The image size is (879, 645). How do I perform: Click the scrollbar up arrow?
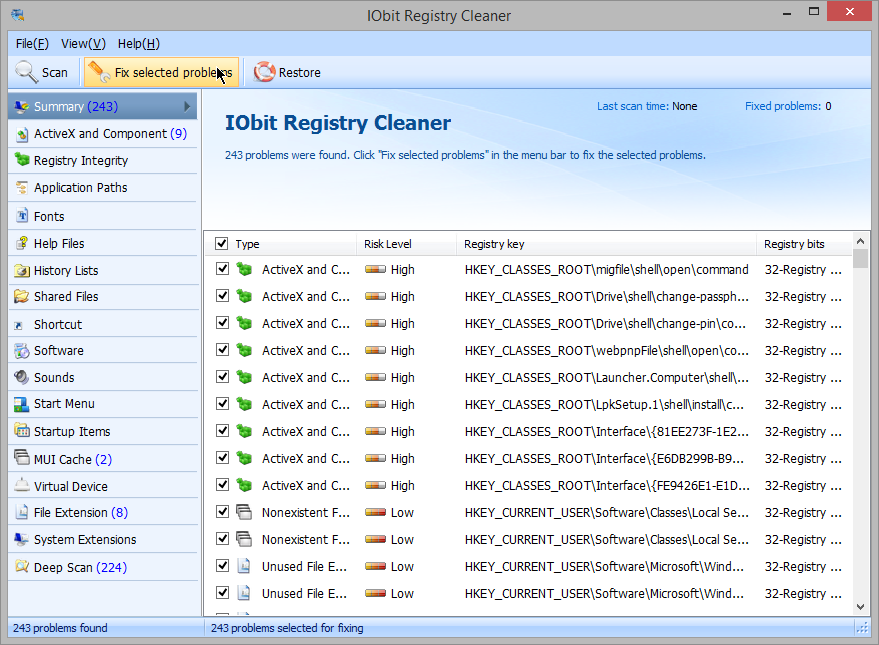tap(861, 241)
